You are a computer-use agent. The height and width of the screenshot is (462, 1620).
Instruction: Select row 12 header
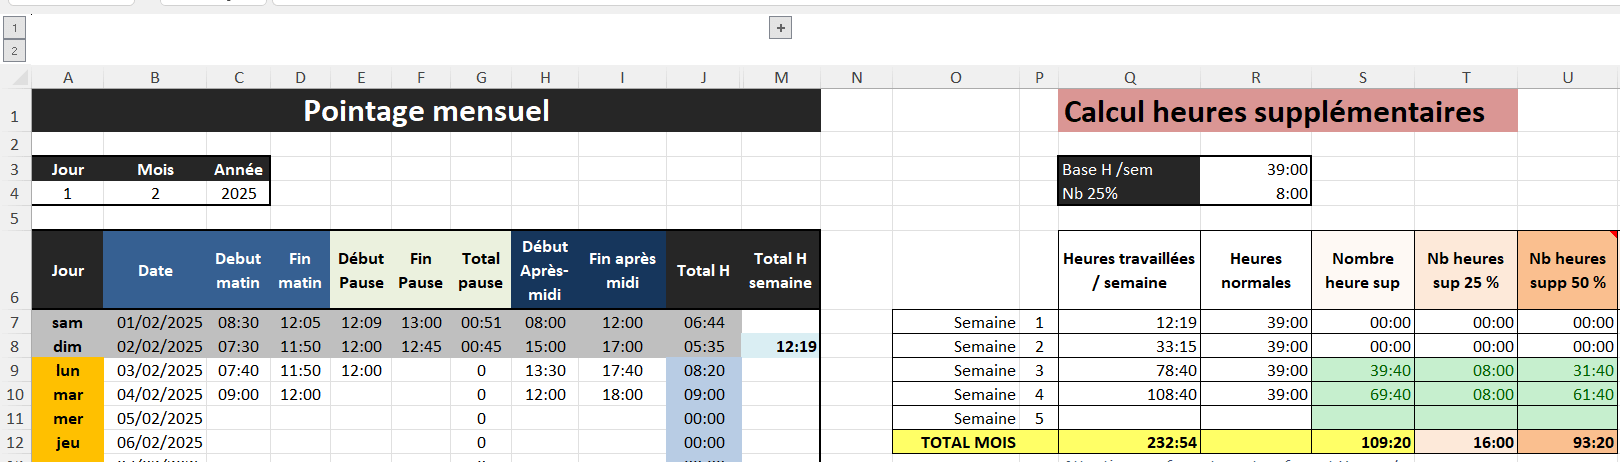(x=15, y=442)
